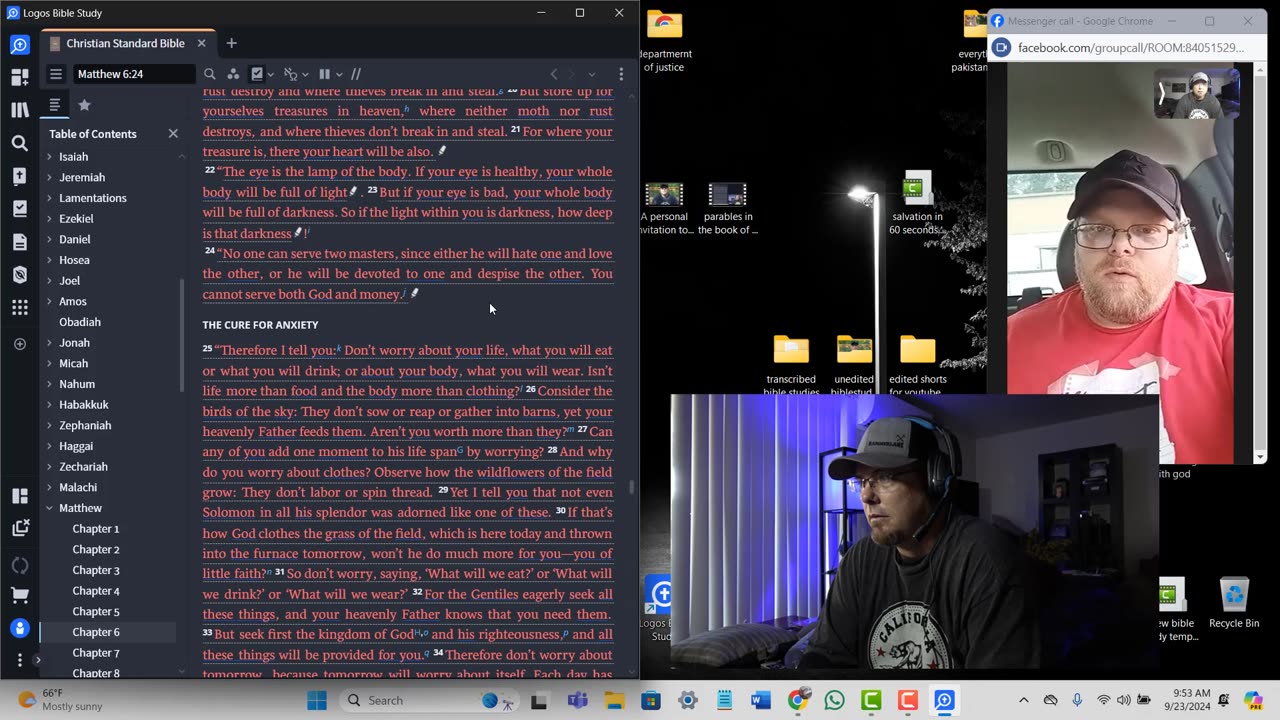1280x720 pixels.
Task: Click the interlinear double-slash icon
Action: 355,74
